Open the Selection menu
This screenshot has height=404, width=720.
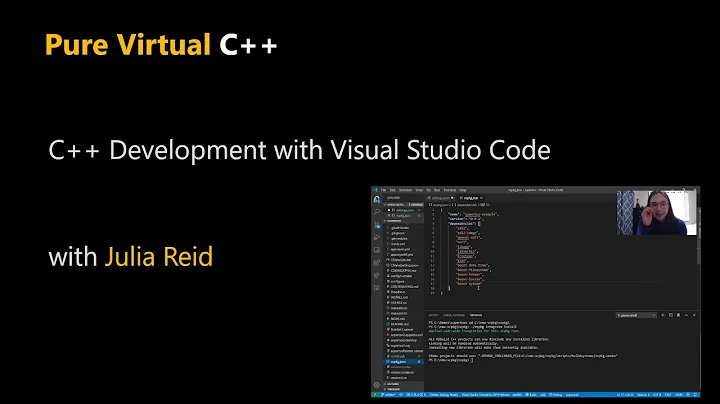click(x=405, y=190)
